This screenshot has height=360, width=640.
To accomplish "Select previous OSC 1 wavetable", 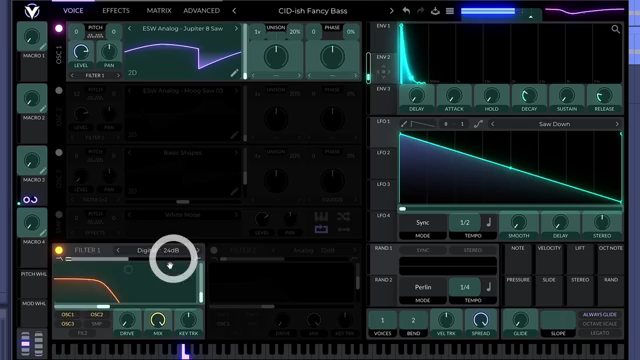I will [x=129, y=29].
